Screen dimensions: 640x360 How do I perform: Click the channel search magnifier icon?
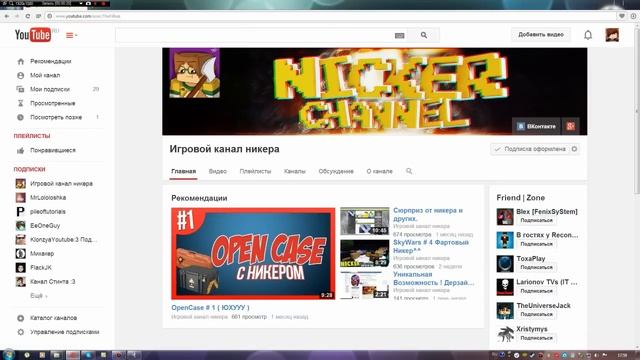tap(409, 171)
